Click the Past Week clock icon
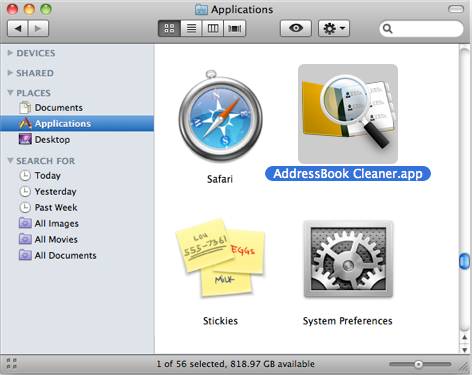The height and width of the screenshot is (375, 472). [25, 207]
